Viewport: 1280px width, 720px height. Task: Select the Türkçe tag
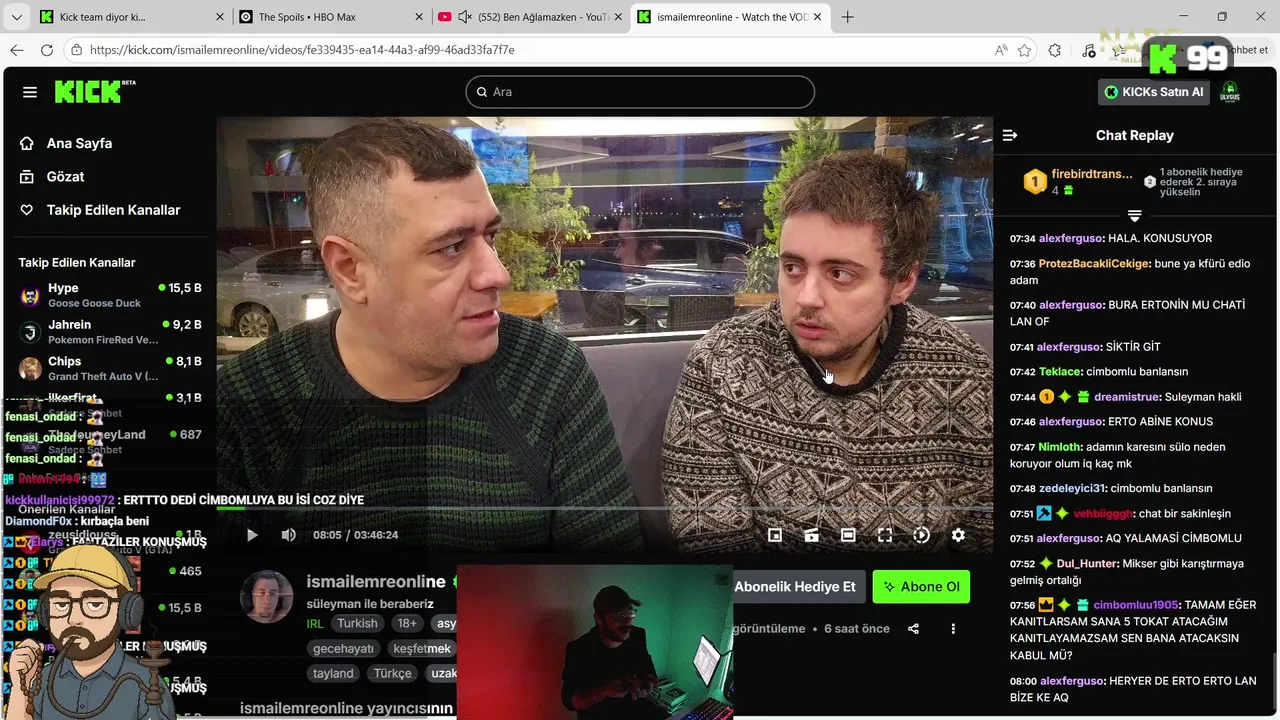(x=393, y=673)
